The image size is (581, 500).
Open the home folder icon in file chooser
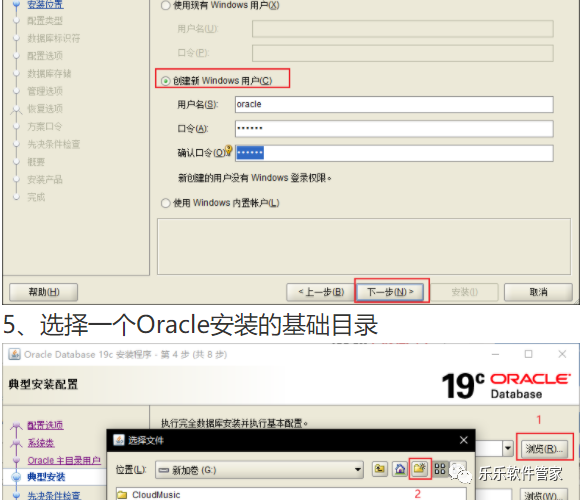(400, 469)
